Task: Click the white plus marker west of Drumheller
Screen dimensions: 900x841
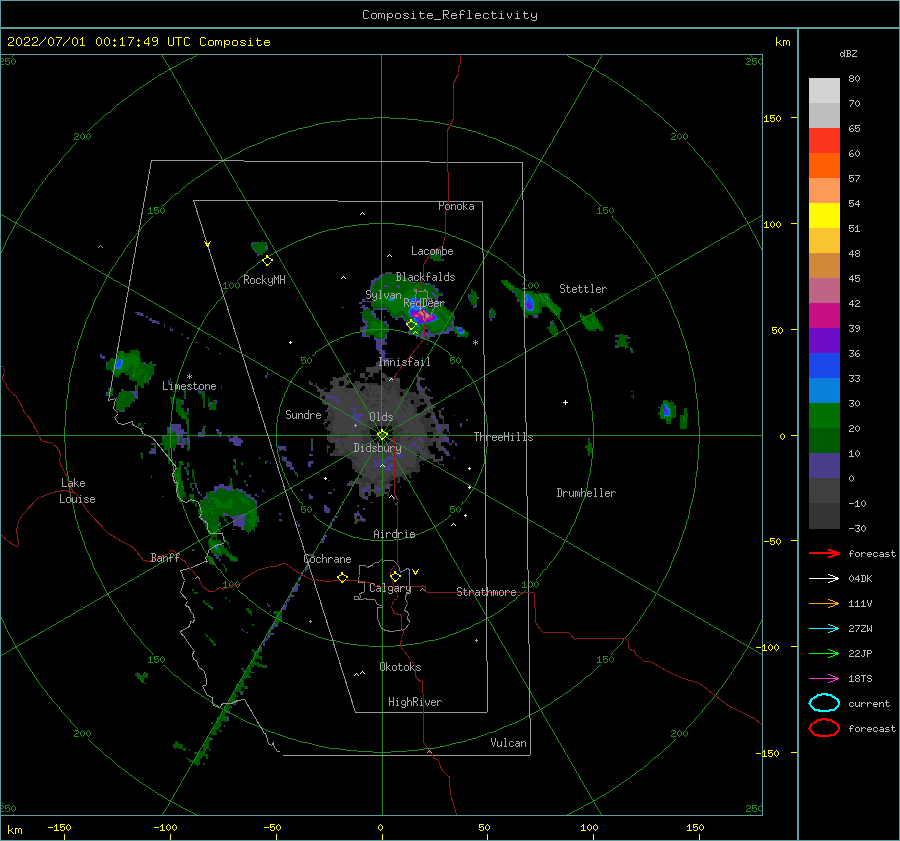Action: [x=565, y=402]
